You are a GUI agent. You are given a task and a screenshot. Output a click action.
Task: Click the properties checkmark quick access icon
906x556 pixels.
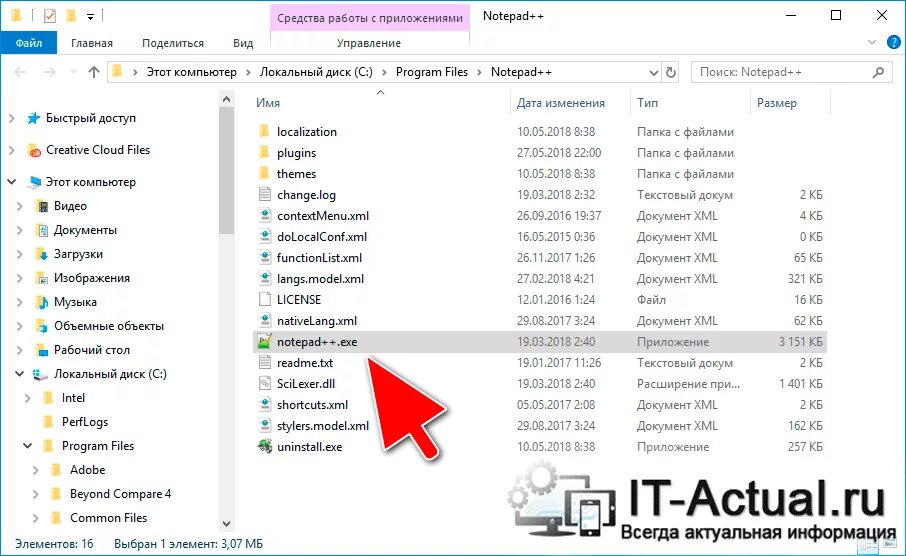[x=50, y=16]
